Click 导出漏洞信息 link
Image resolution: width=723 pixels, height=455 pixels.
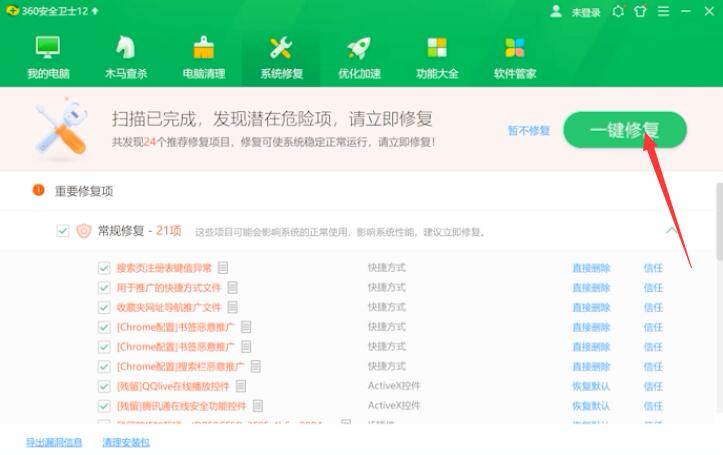point(54,443)
